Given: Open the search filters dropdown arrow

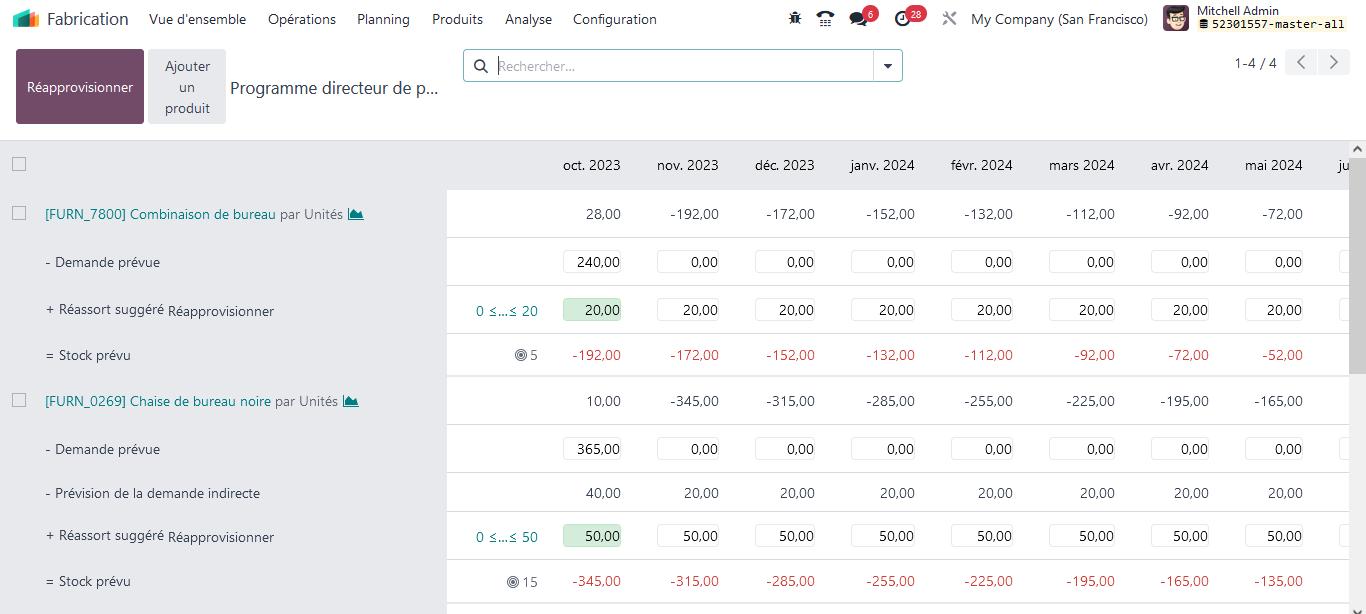Looking at the screenshot, I should [887, 65].
